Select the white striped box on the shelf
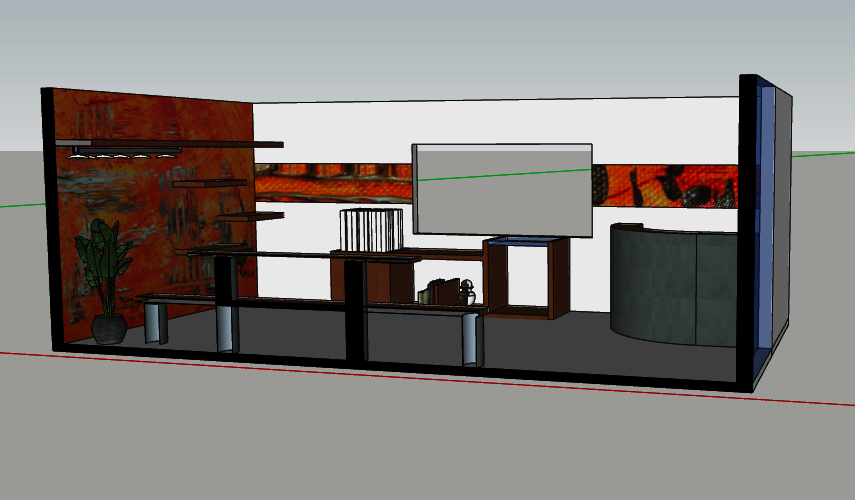Viewport: 855px width, 500px height. click(370, 230)
